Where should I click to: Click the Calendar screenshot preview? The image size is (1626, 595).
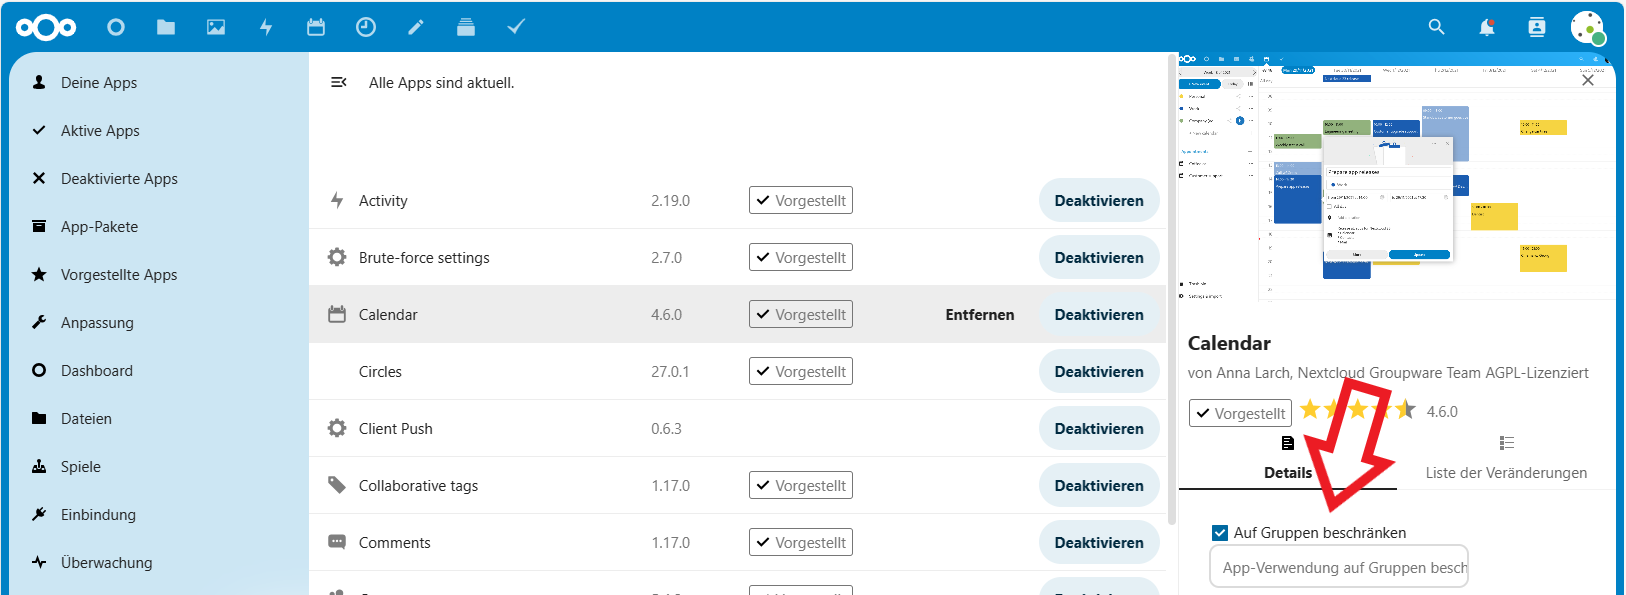pos(1396,180)
